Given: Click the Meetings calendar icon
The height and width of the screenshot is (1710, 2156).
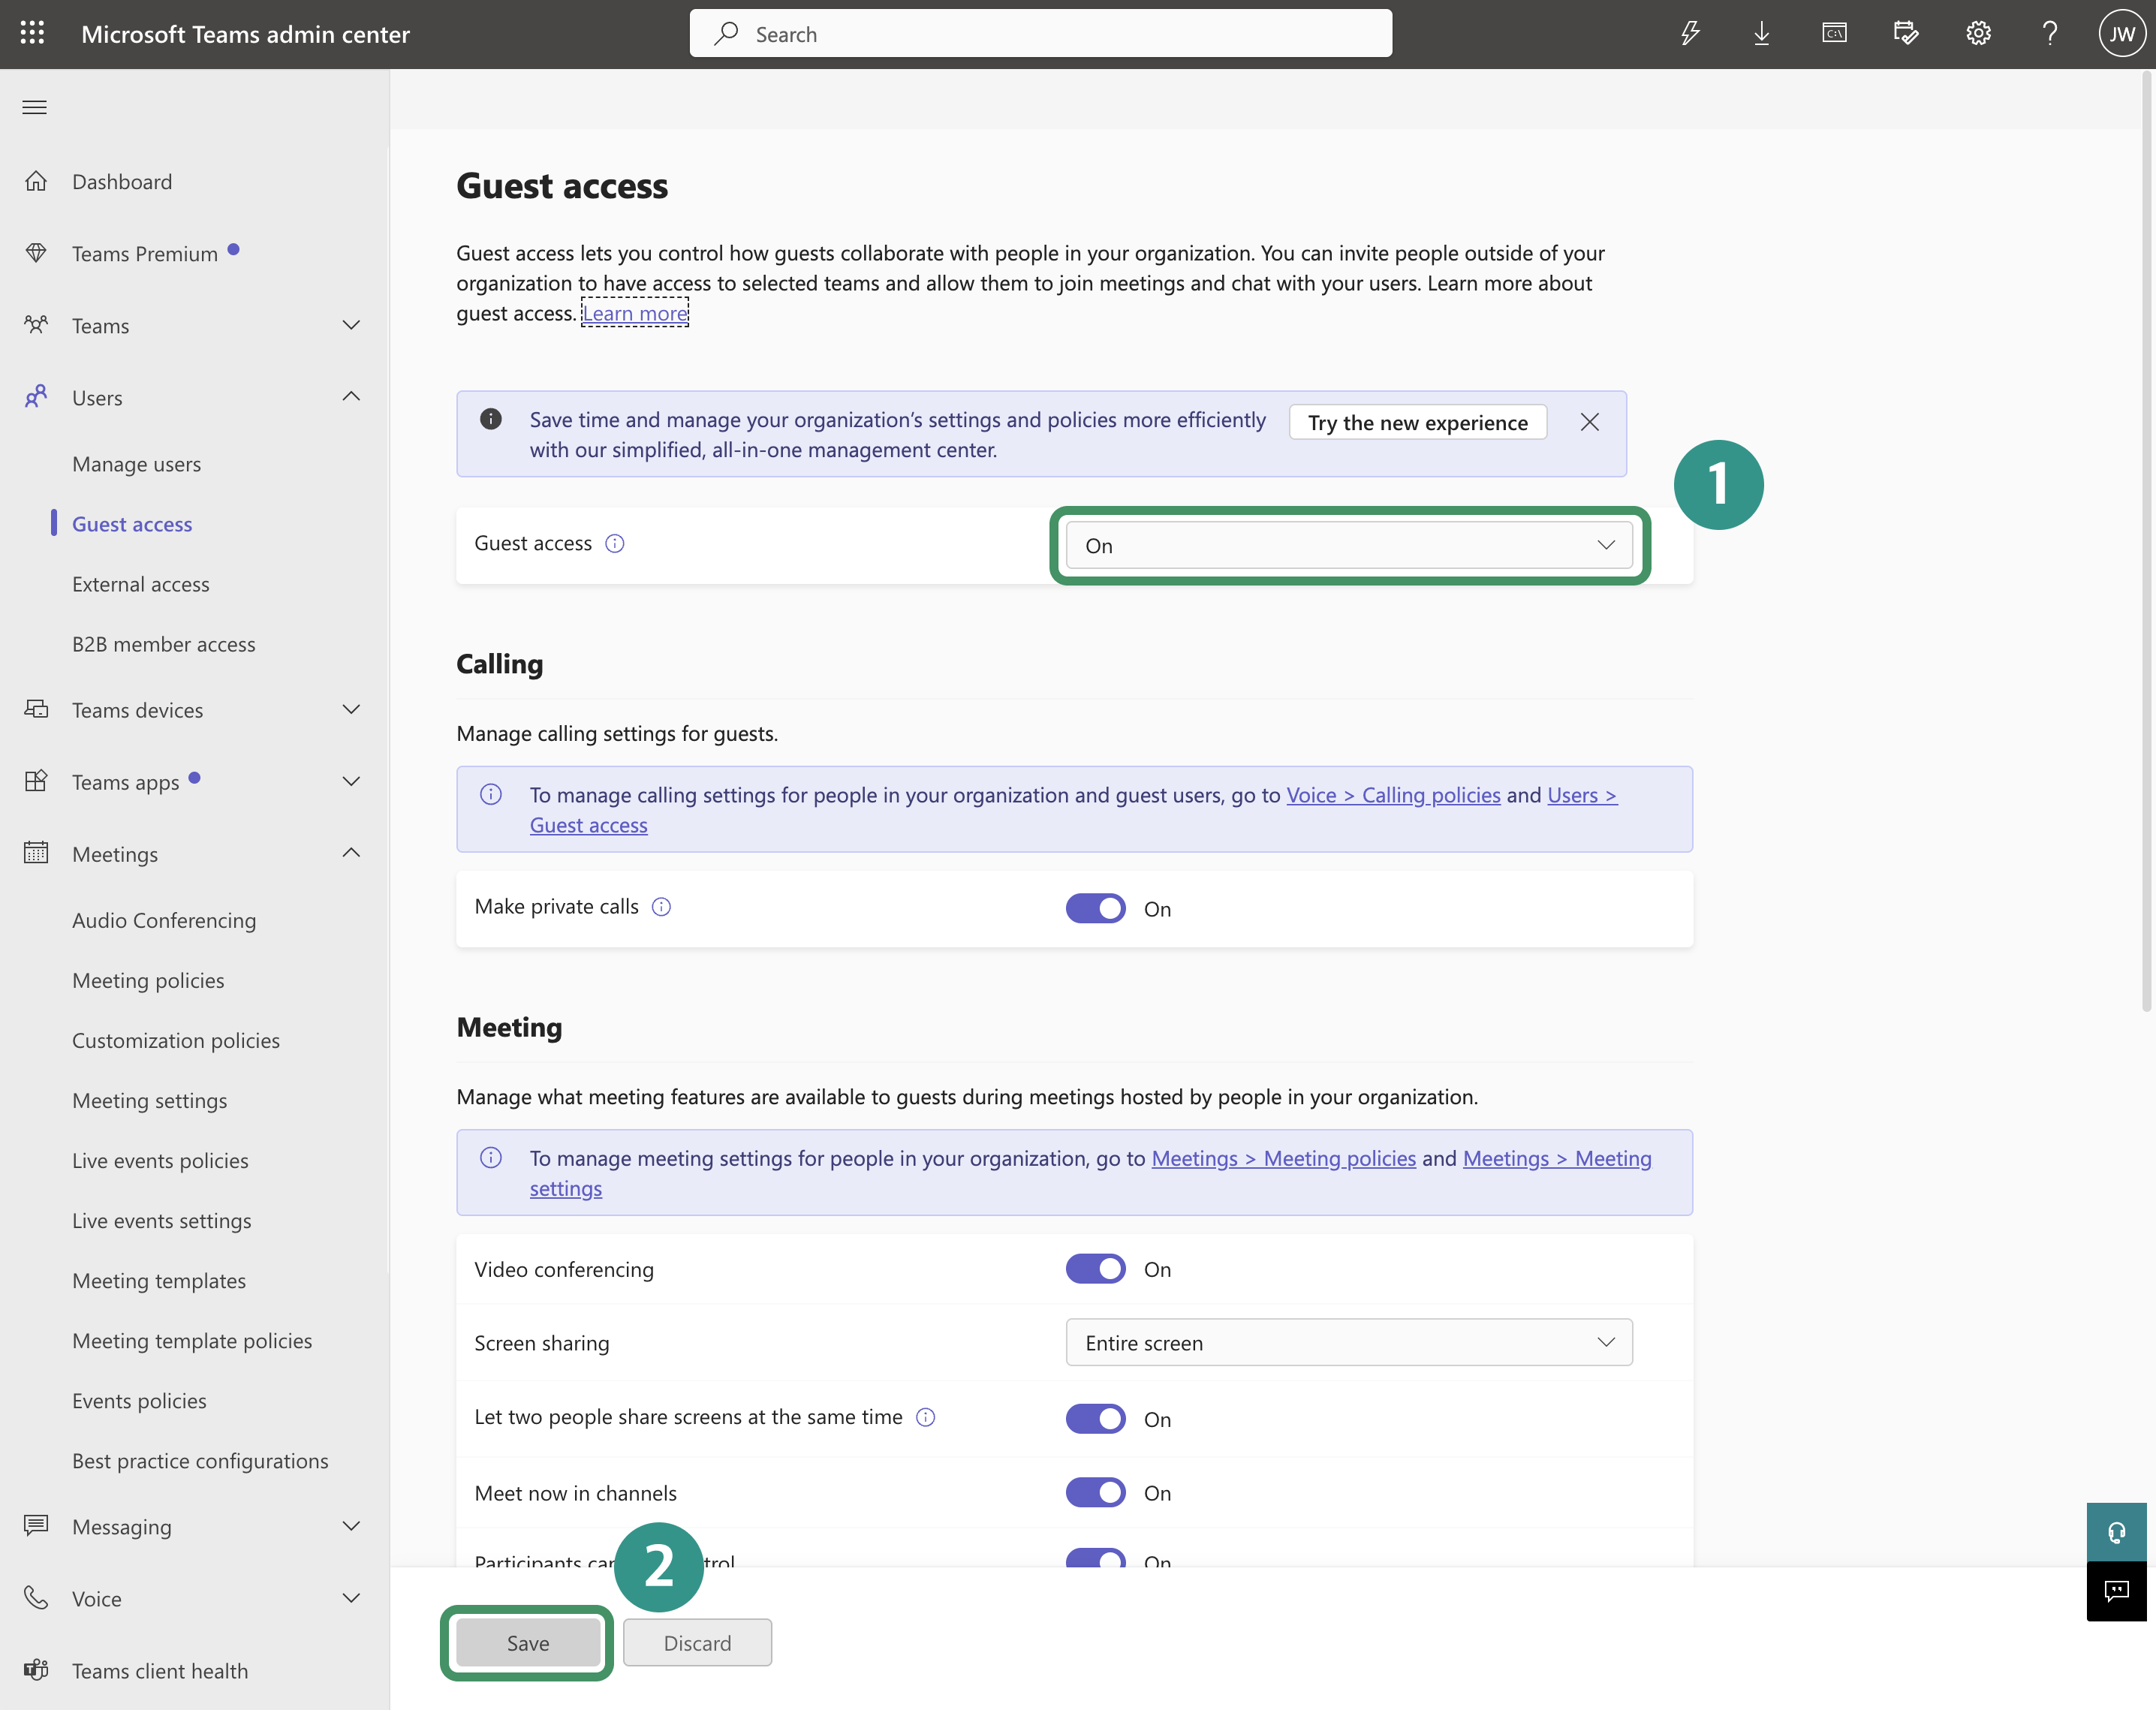Looking at the screenshot, I should (36, 853).
